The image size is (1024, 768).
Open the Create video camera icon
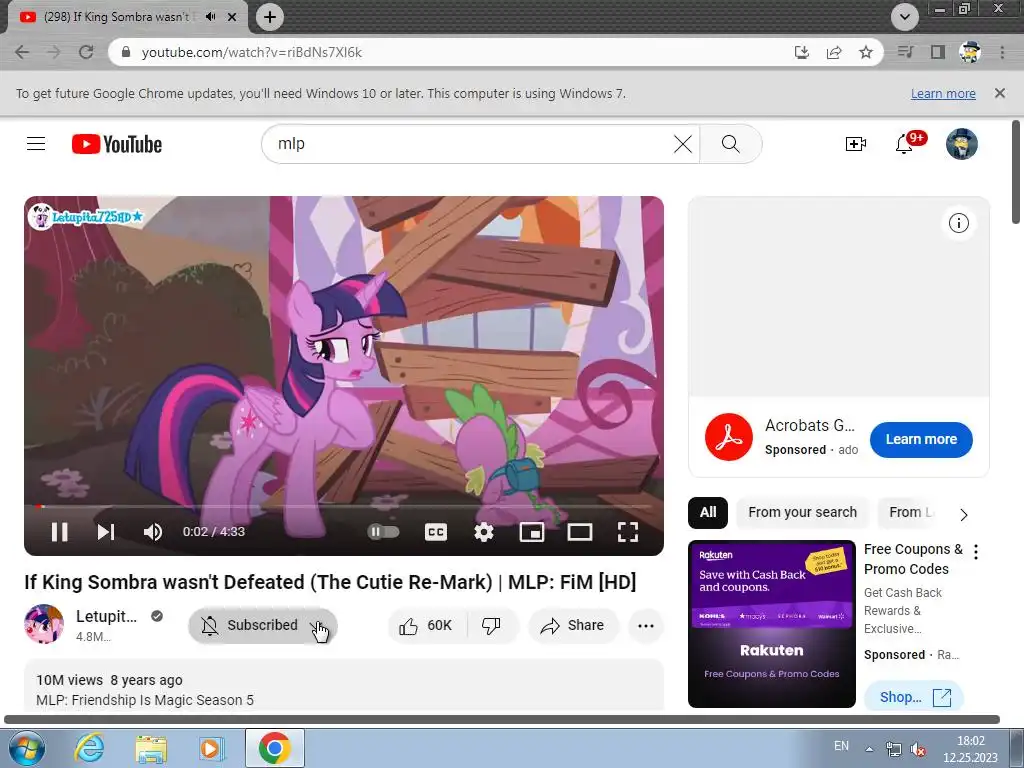click(856, 144)
